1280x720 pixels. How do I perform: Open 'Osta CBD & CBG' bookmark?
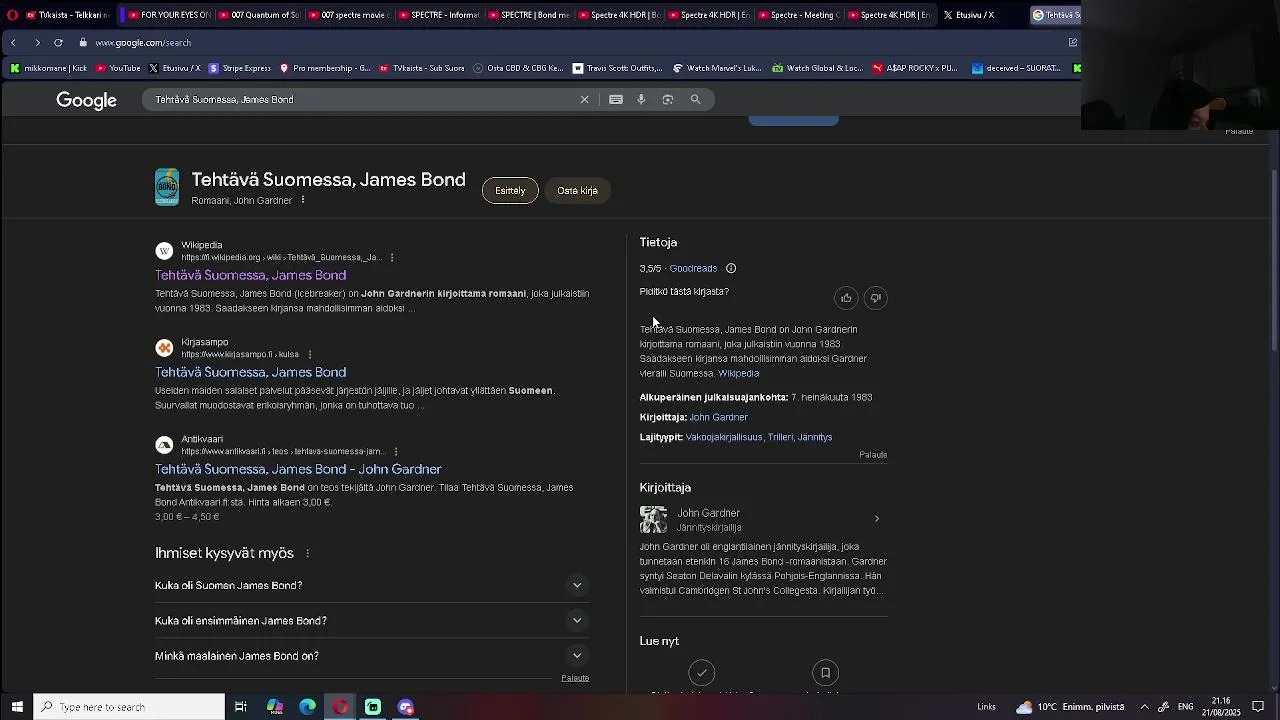(x=518, y=69)
